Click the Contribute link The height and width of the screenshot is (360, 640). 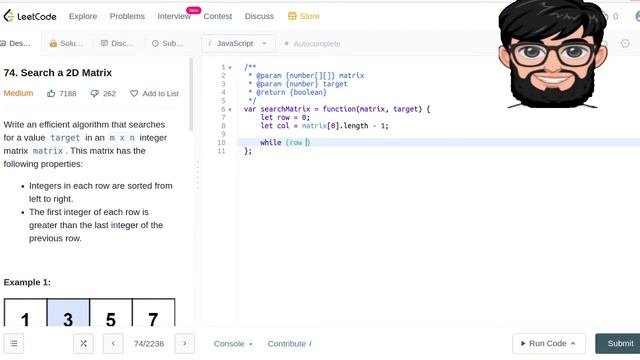[x=289, y=344]
